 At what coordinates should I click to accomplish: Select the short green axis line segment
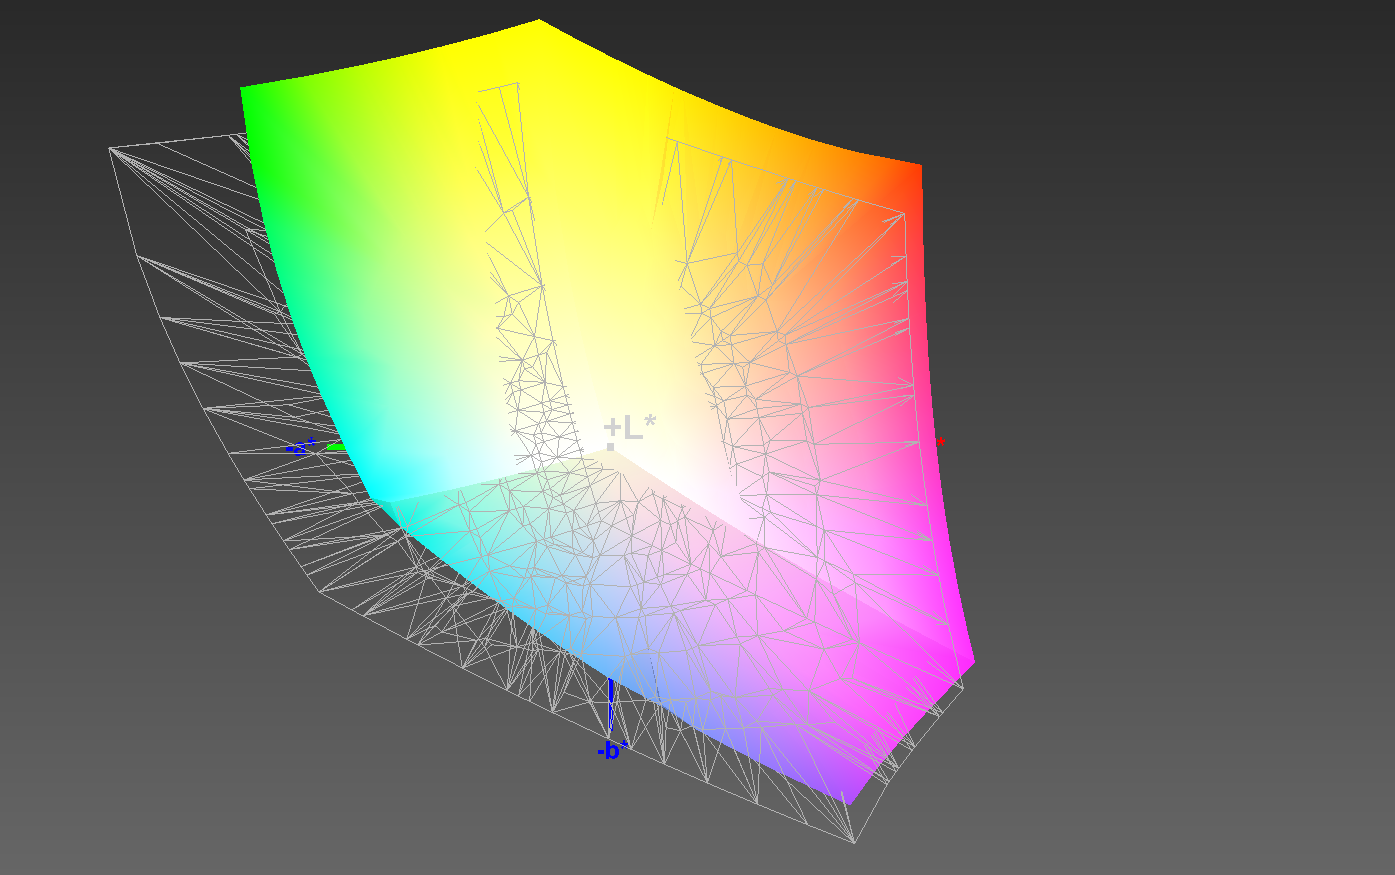[336, 447]
